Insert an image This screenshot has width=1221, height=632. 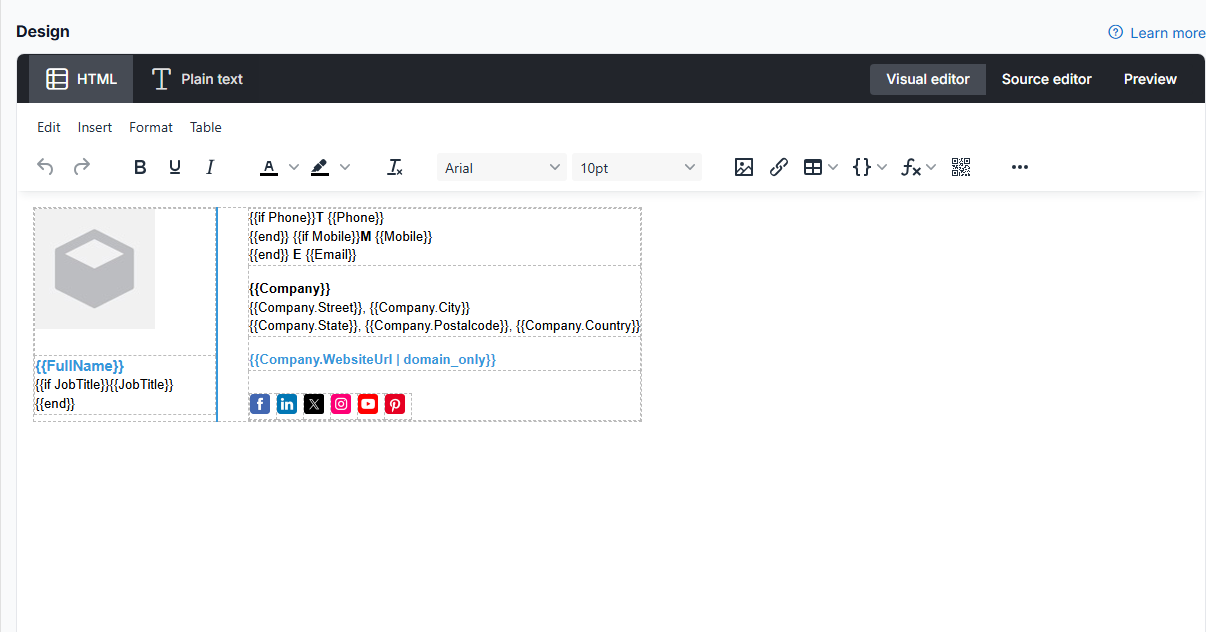point(744,167)
